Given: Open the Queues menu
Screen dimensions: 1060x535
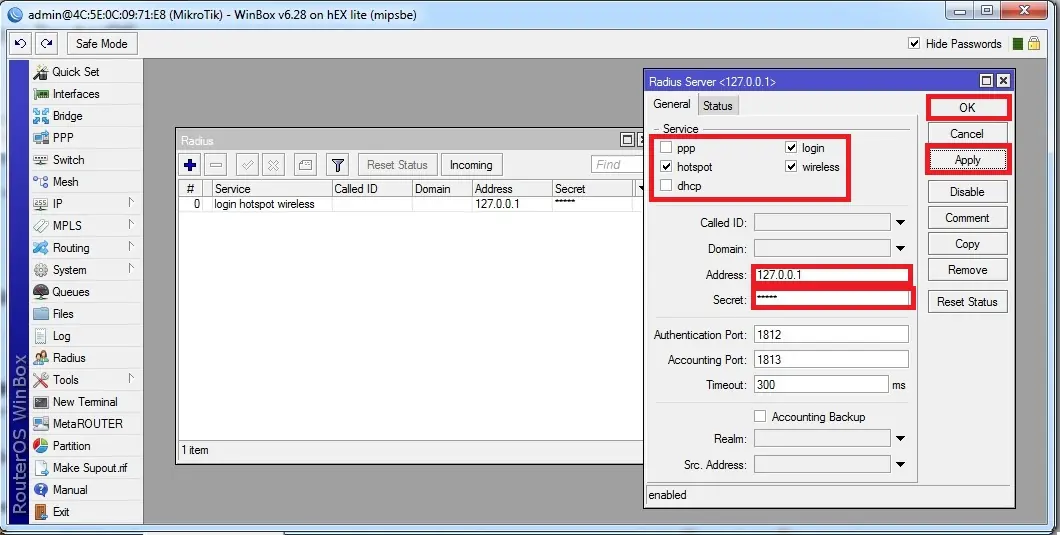Looking at the screenshot, I should tap(70, 292).
